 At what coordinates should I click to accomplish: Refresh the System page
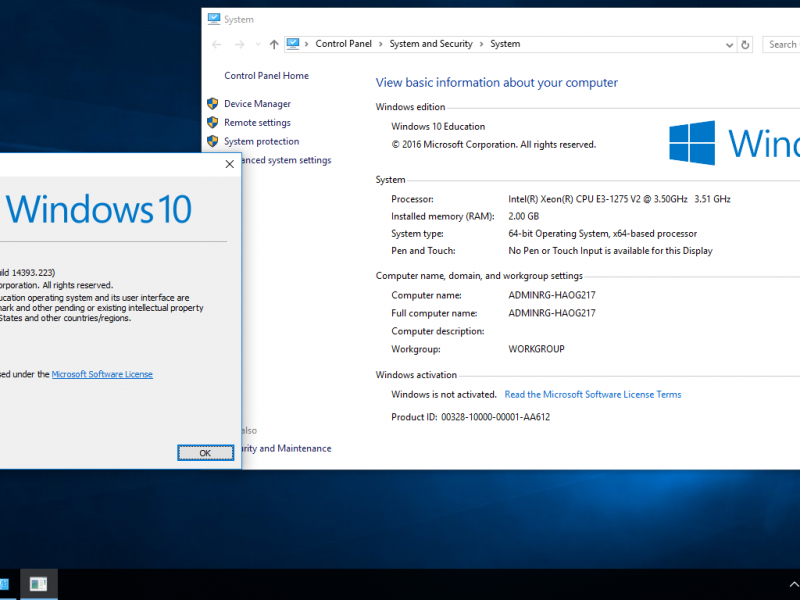[x=745, y=44]
